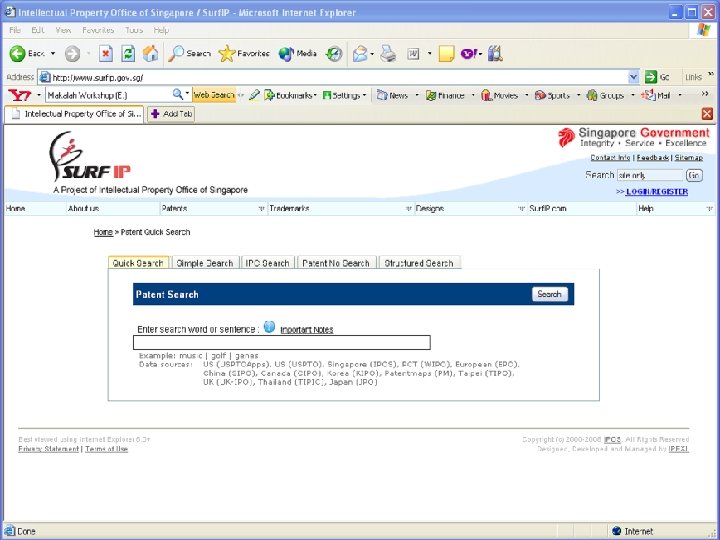The image size is (720, 540).
Task: Expand the Help navigation menu
Action: click(x=709, y=208)
